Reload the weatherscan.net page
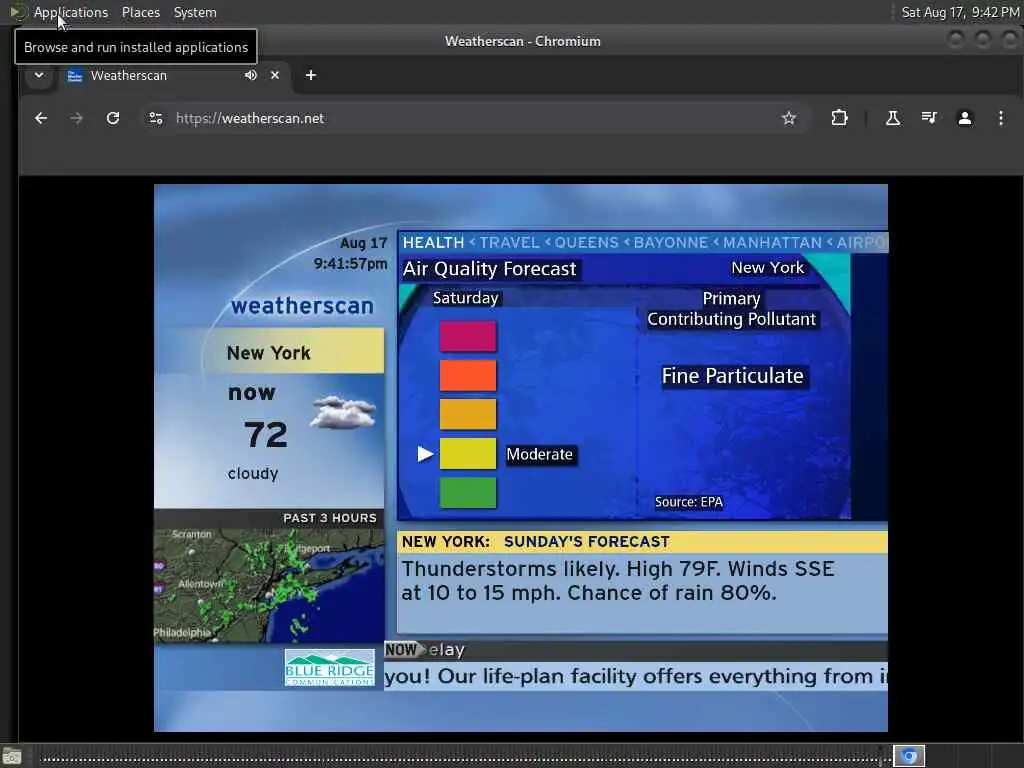1024x768 pixels. click(x=113, y=118)
